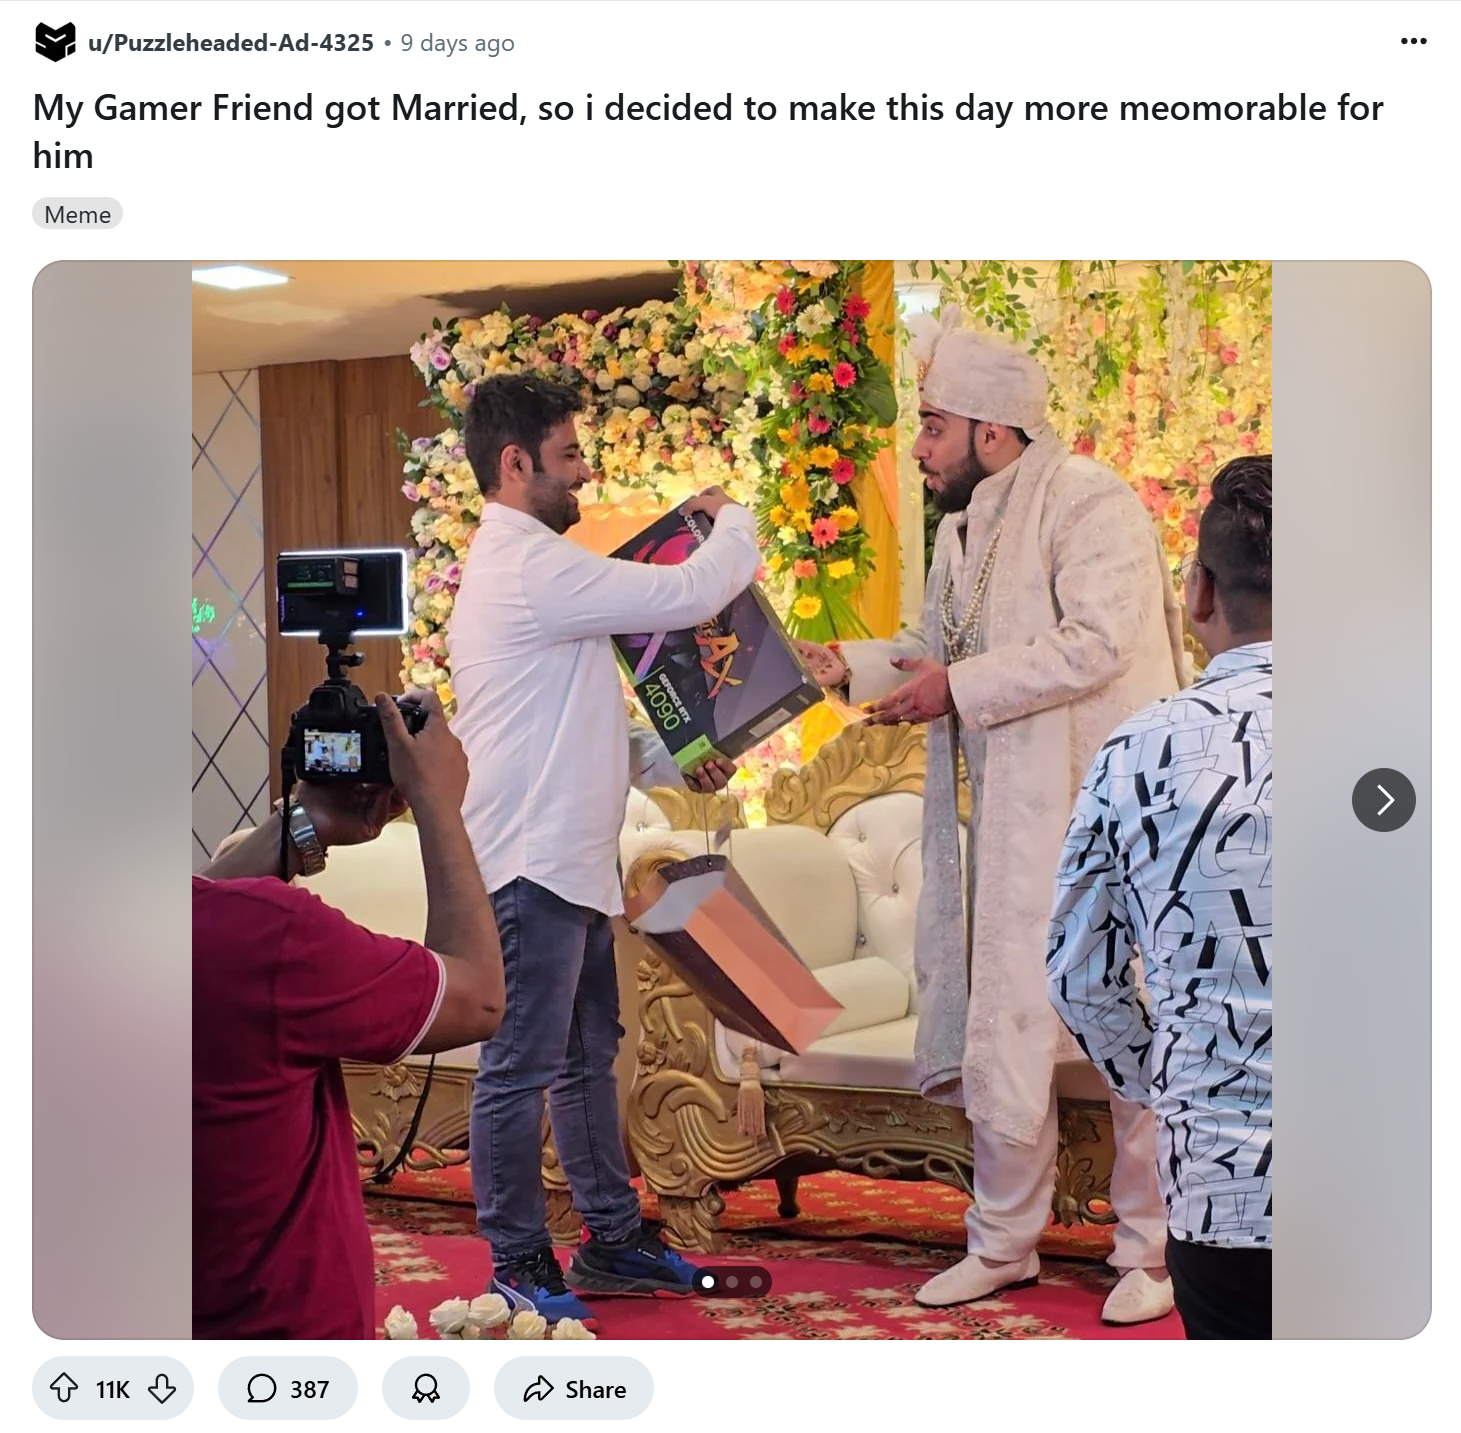Click the blurred left margin of gallery
The height and width of the screenshot is (1433, 1461).
click(x=112, y=800)
